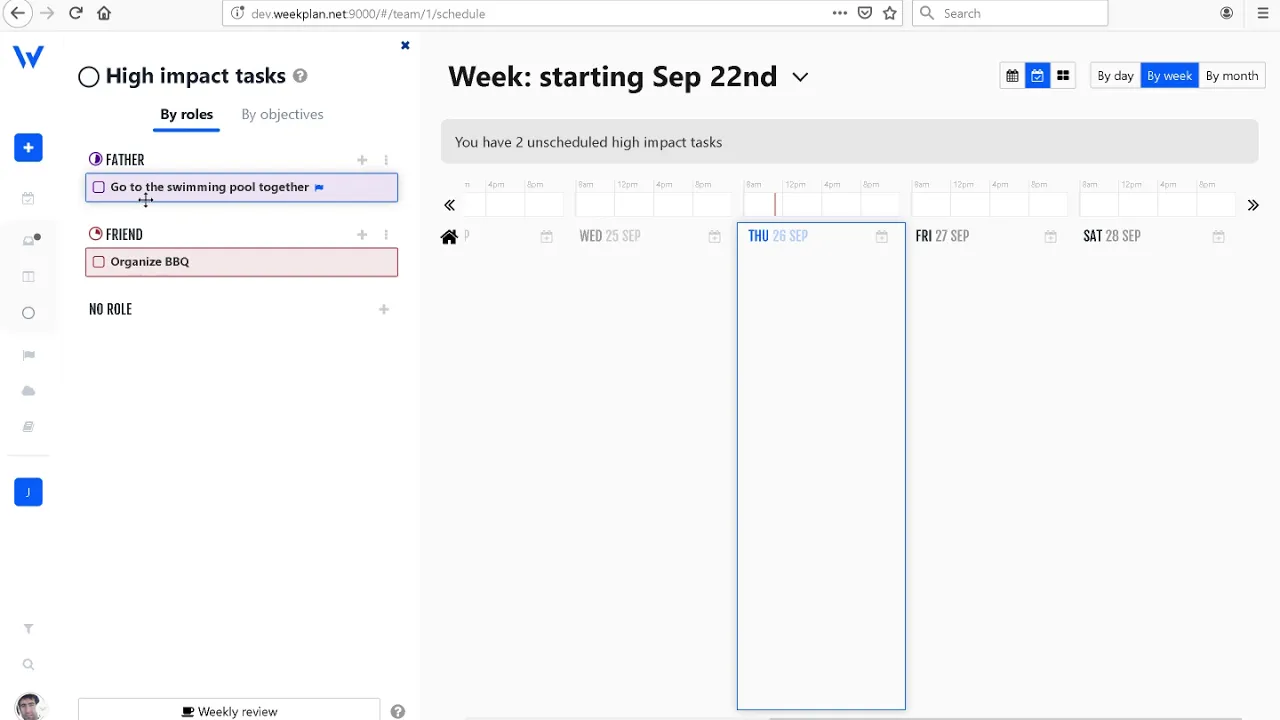Open the journal icon in the sidebar
Image resolution: width=1280 pixels, height=720 pixels.
pos(28,426)
